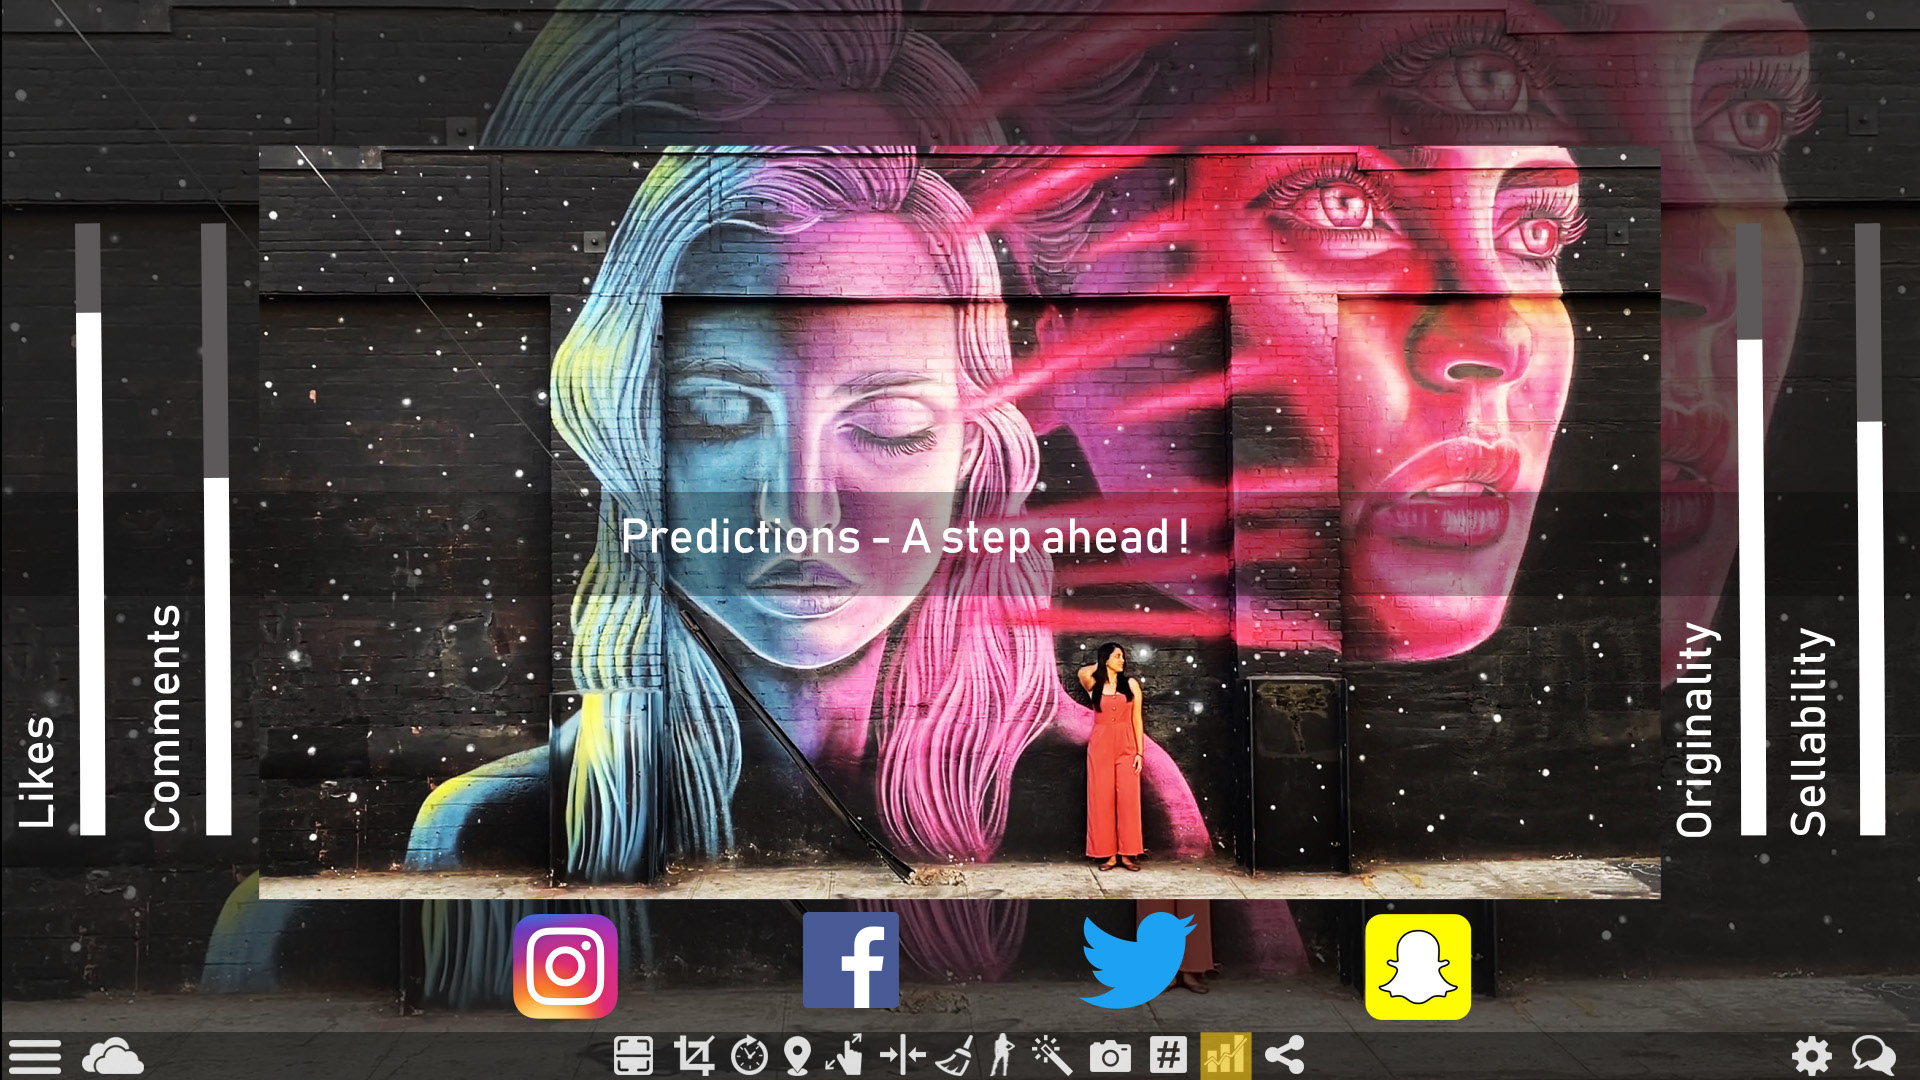
Task: Open the settings gear
Action: (1812, 1056)
